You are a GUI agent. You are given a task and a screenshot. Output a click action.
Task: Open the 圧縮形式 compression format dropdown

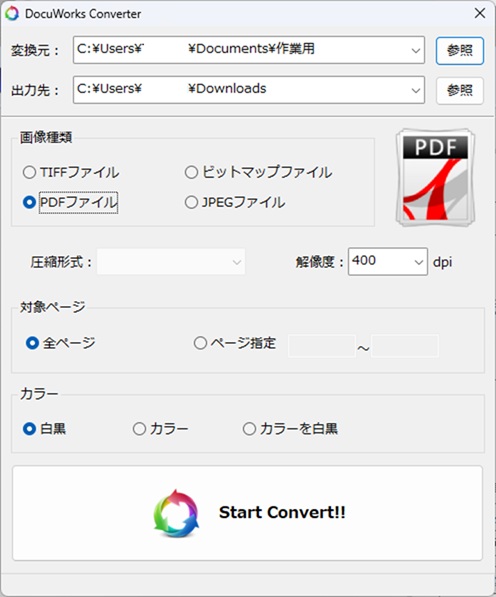click(x=171, y=262)
